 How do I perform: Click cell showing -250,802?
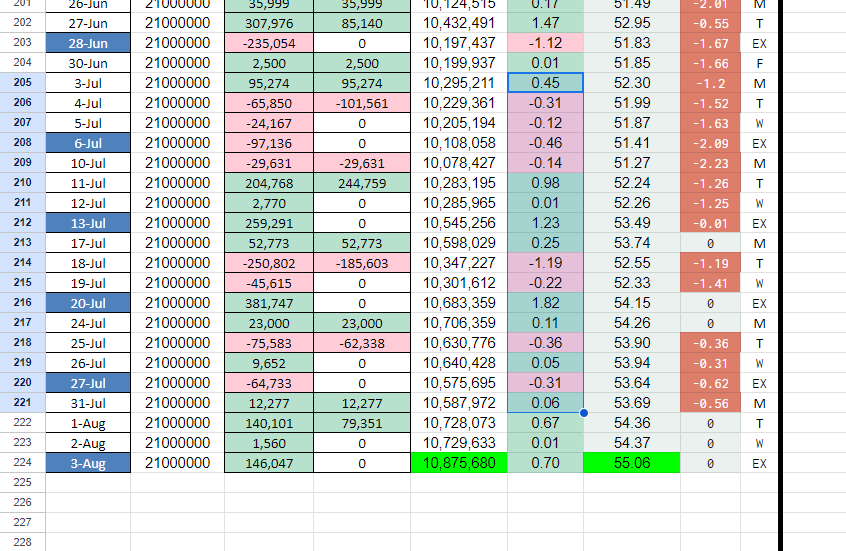point(269,263)
